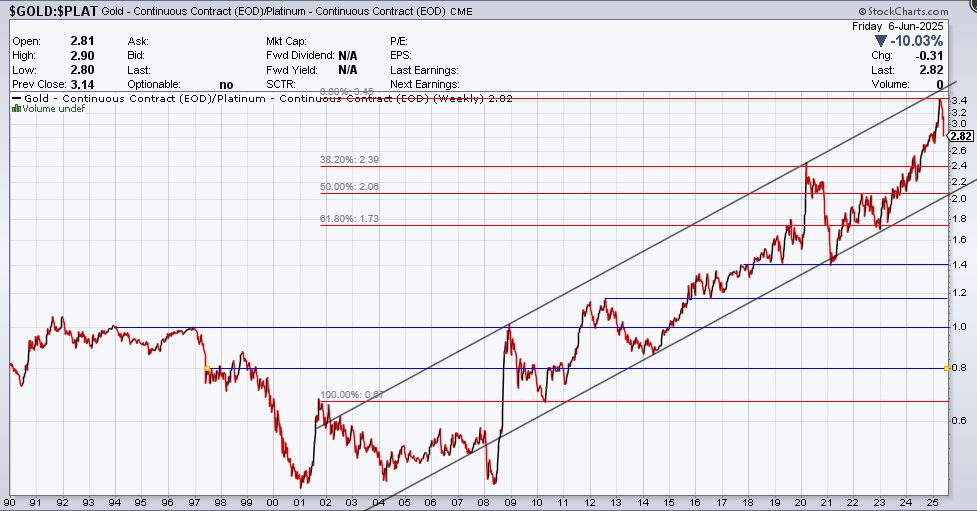Click the yellow marker on right end of 0.8 line
This screenshot has width=977, height=511.
[946, 369]
